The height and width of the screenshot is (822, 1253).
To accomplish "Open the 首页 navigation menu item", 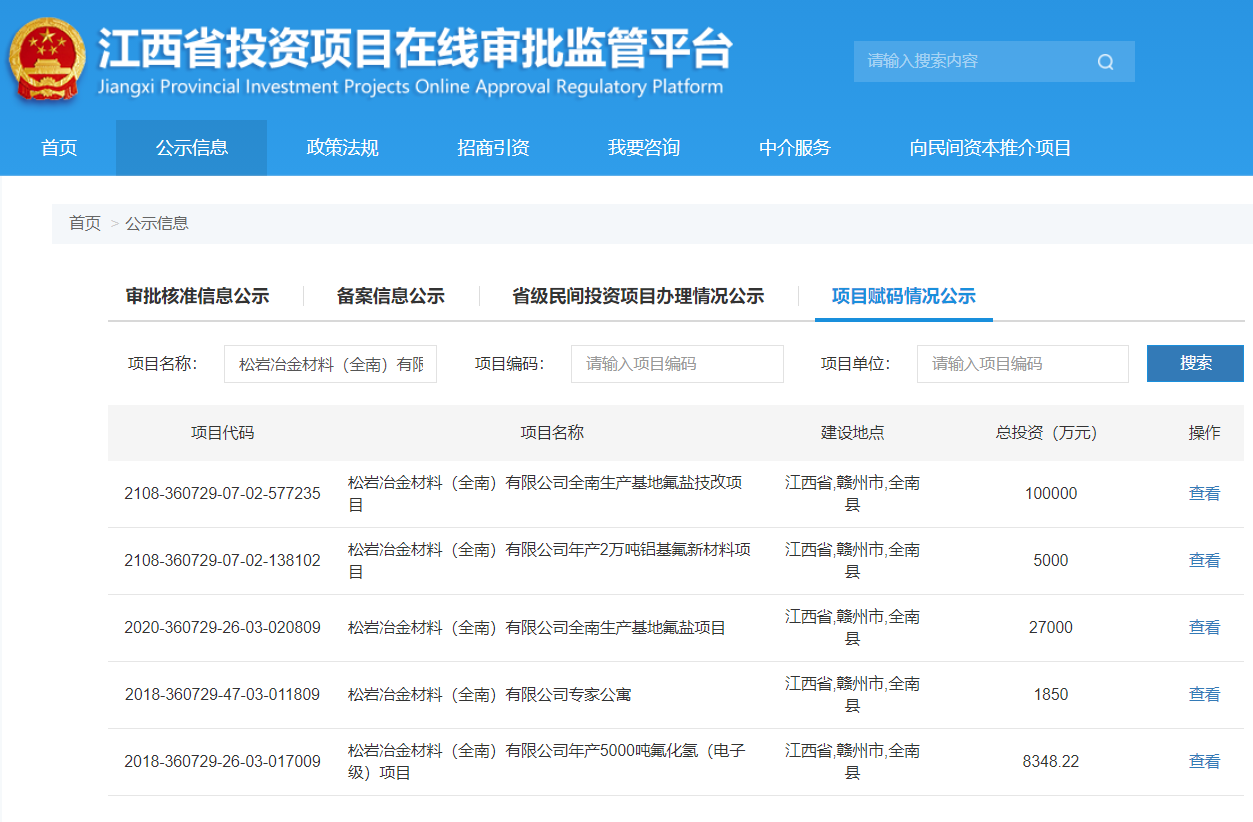I will 59,148.
